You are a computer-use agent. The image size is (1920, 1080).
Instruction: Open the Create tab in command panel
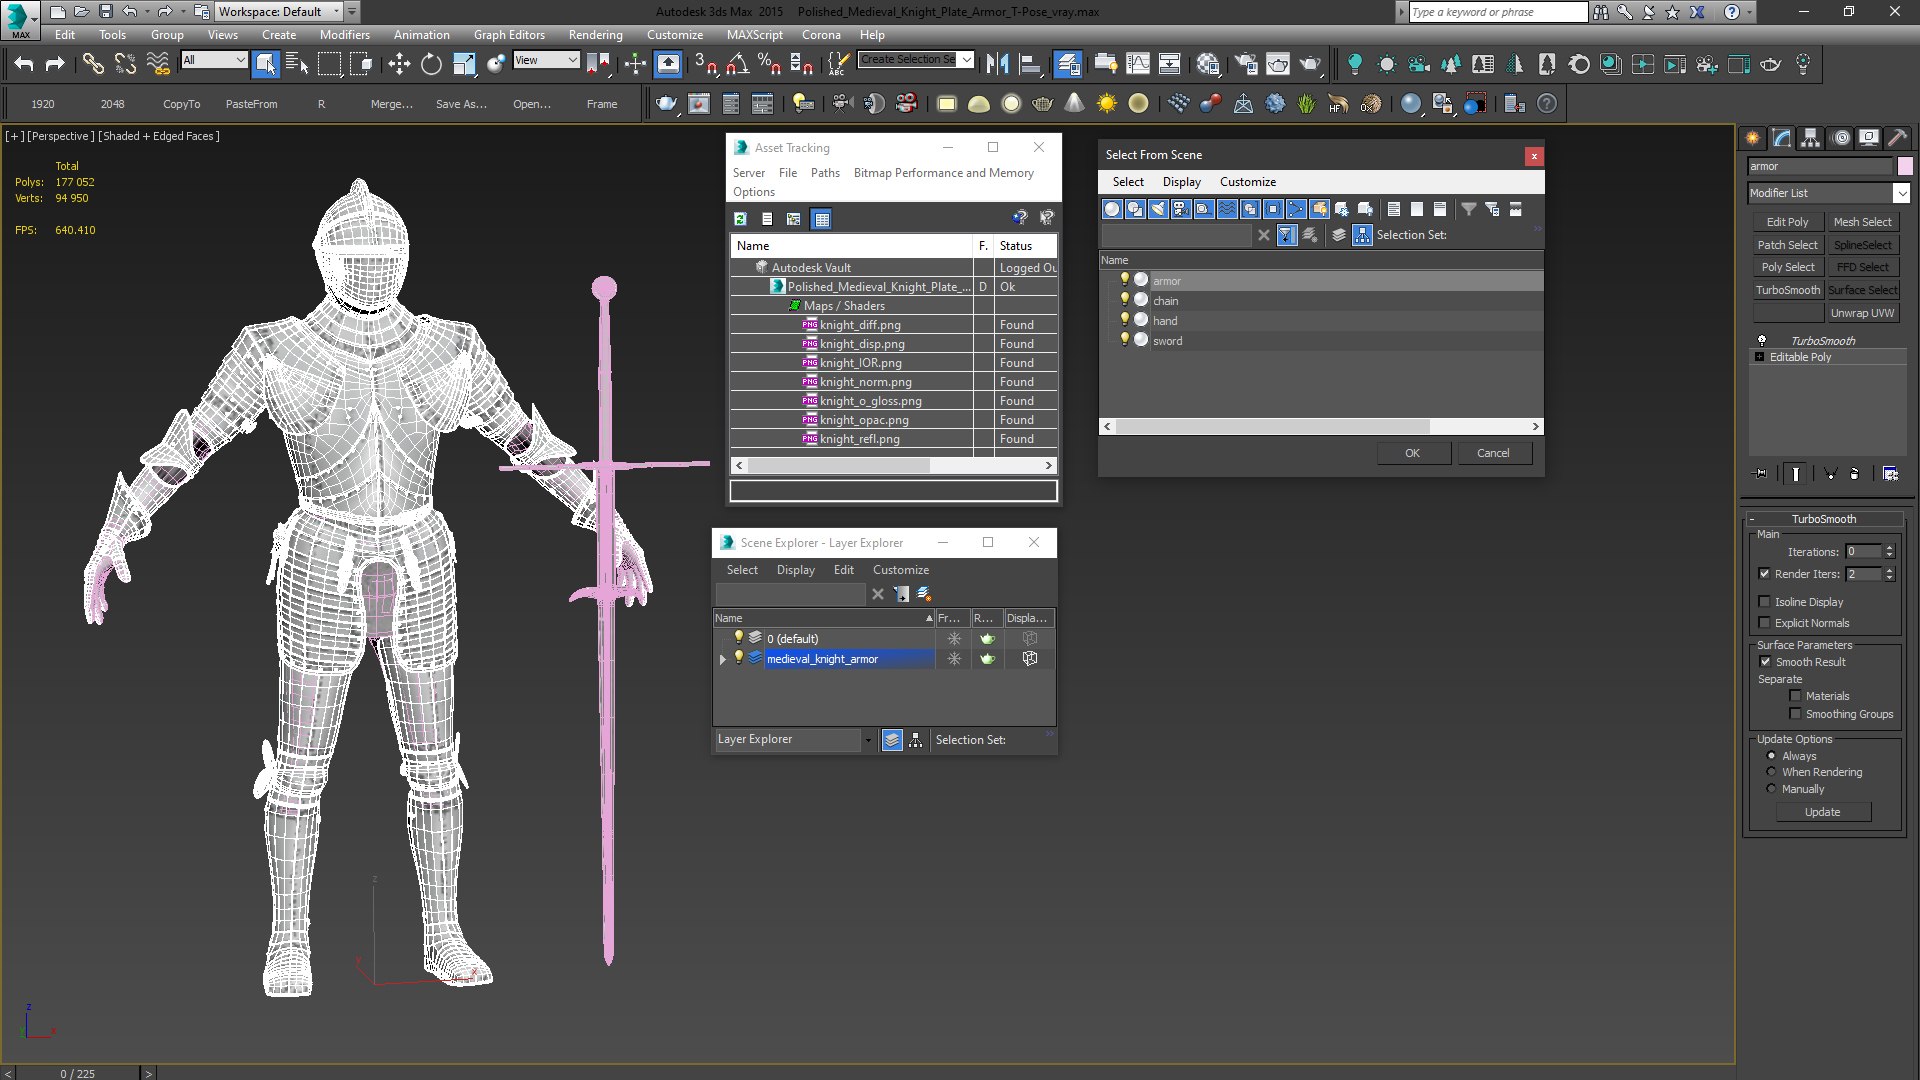(1752, 138)
